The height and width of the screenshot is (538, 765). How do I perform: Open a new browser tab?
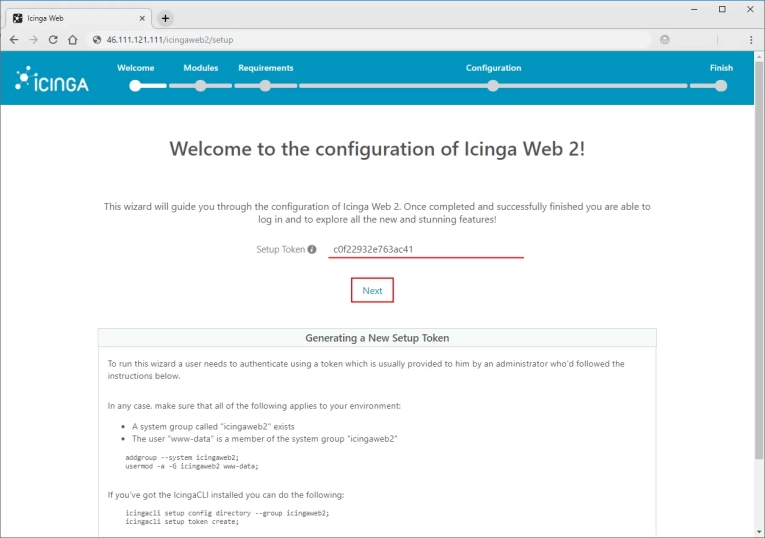(165, 18)
